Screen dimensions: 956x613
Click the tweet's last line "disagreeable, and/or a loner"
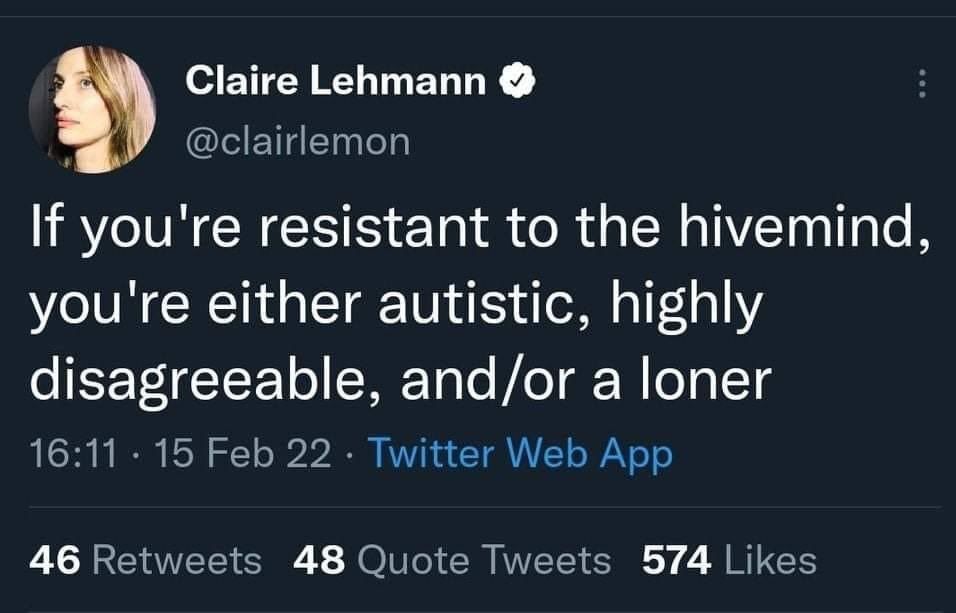pyautogui.click(x=401, y=377)
